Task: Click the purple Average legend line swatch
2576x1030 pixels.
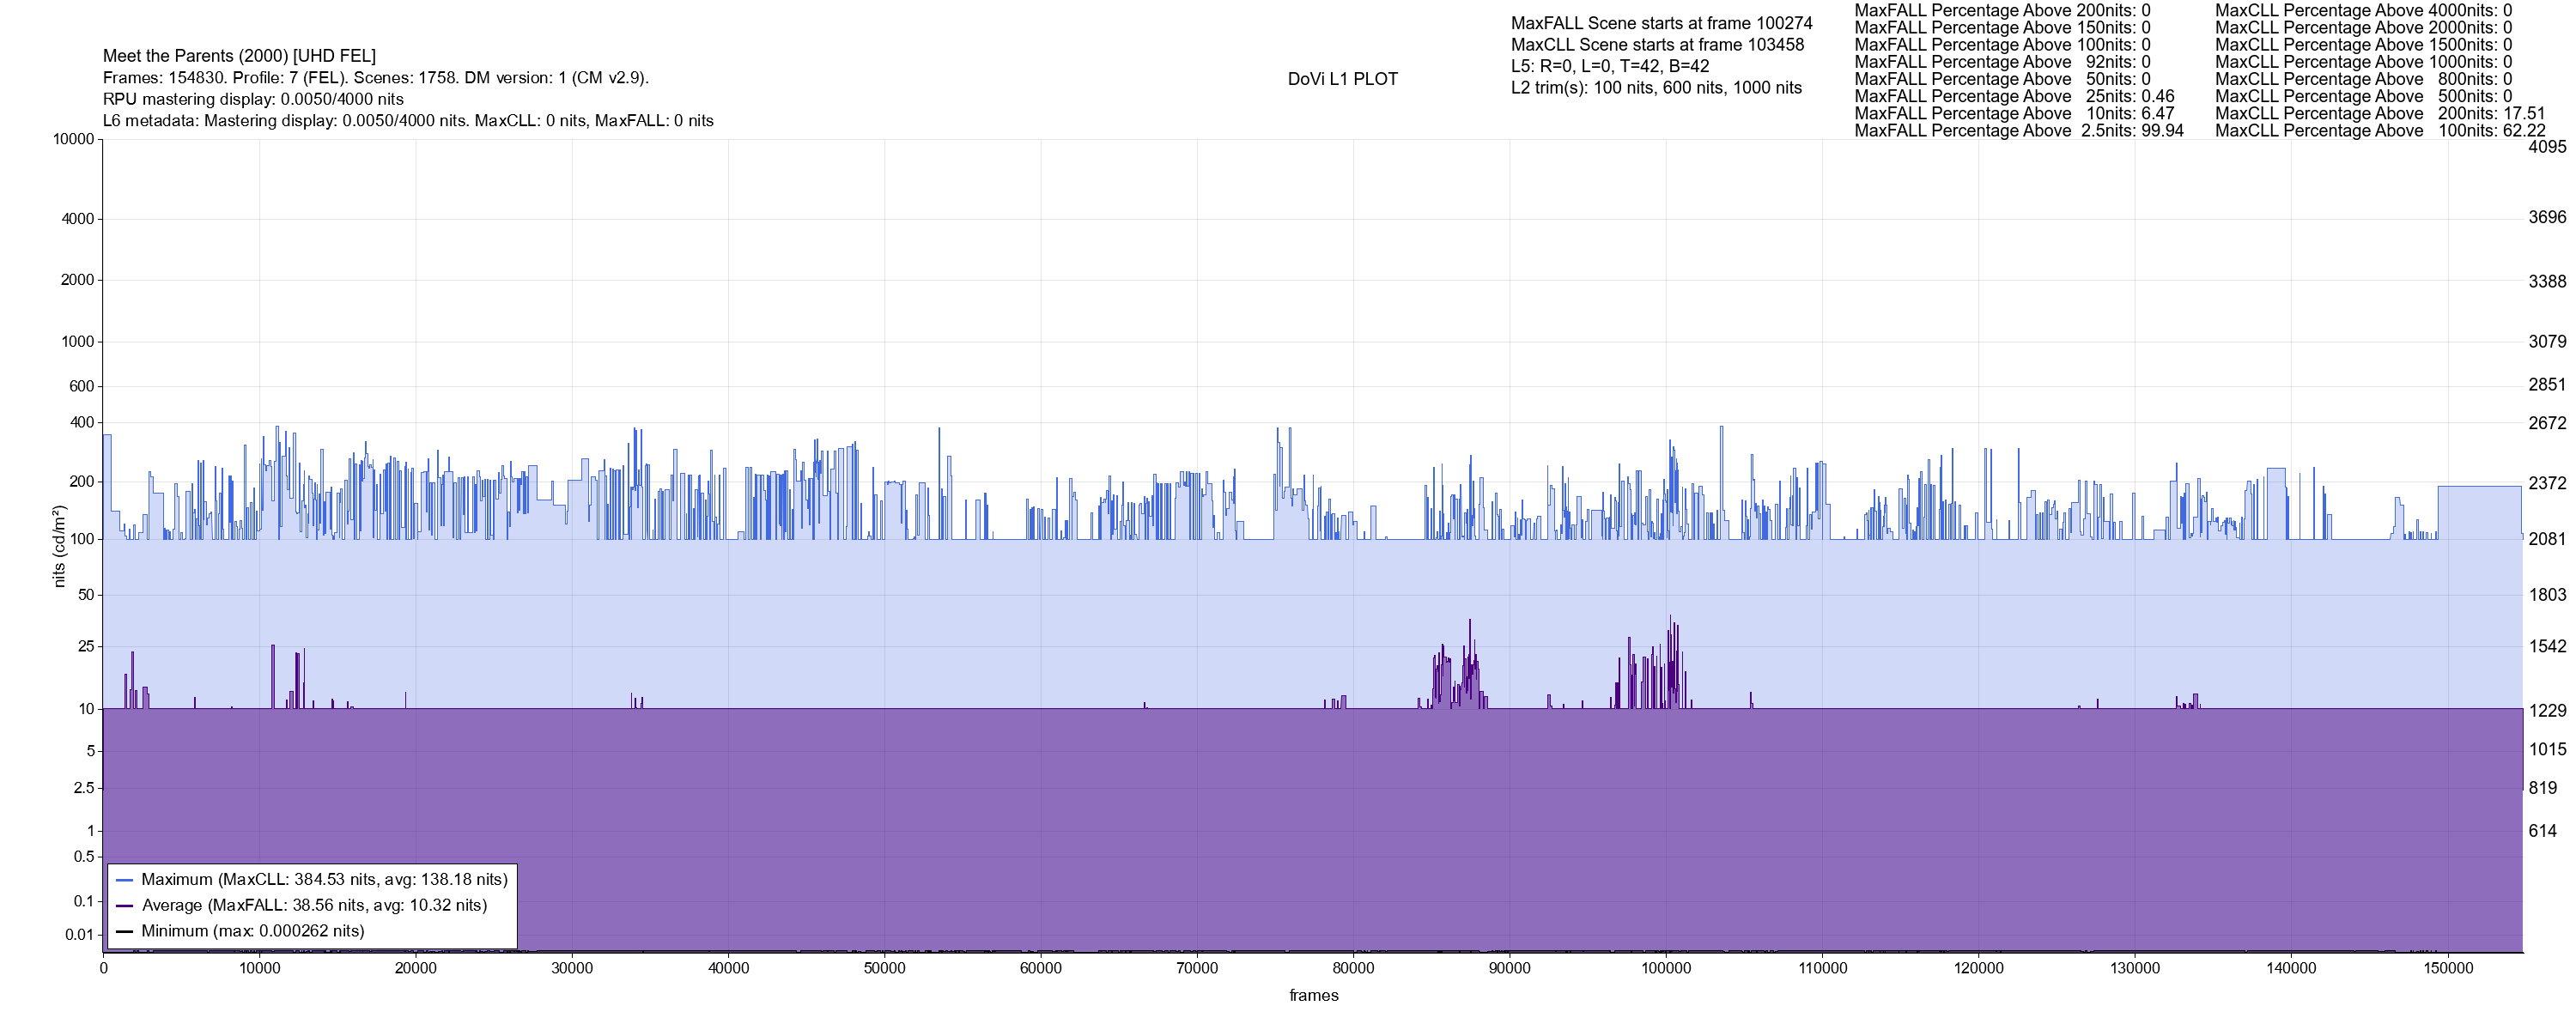Action: pyautogui.click(x=125, y=906)
